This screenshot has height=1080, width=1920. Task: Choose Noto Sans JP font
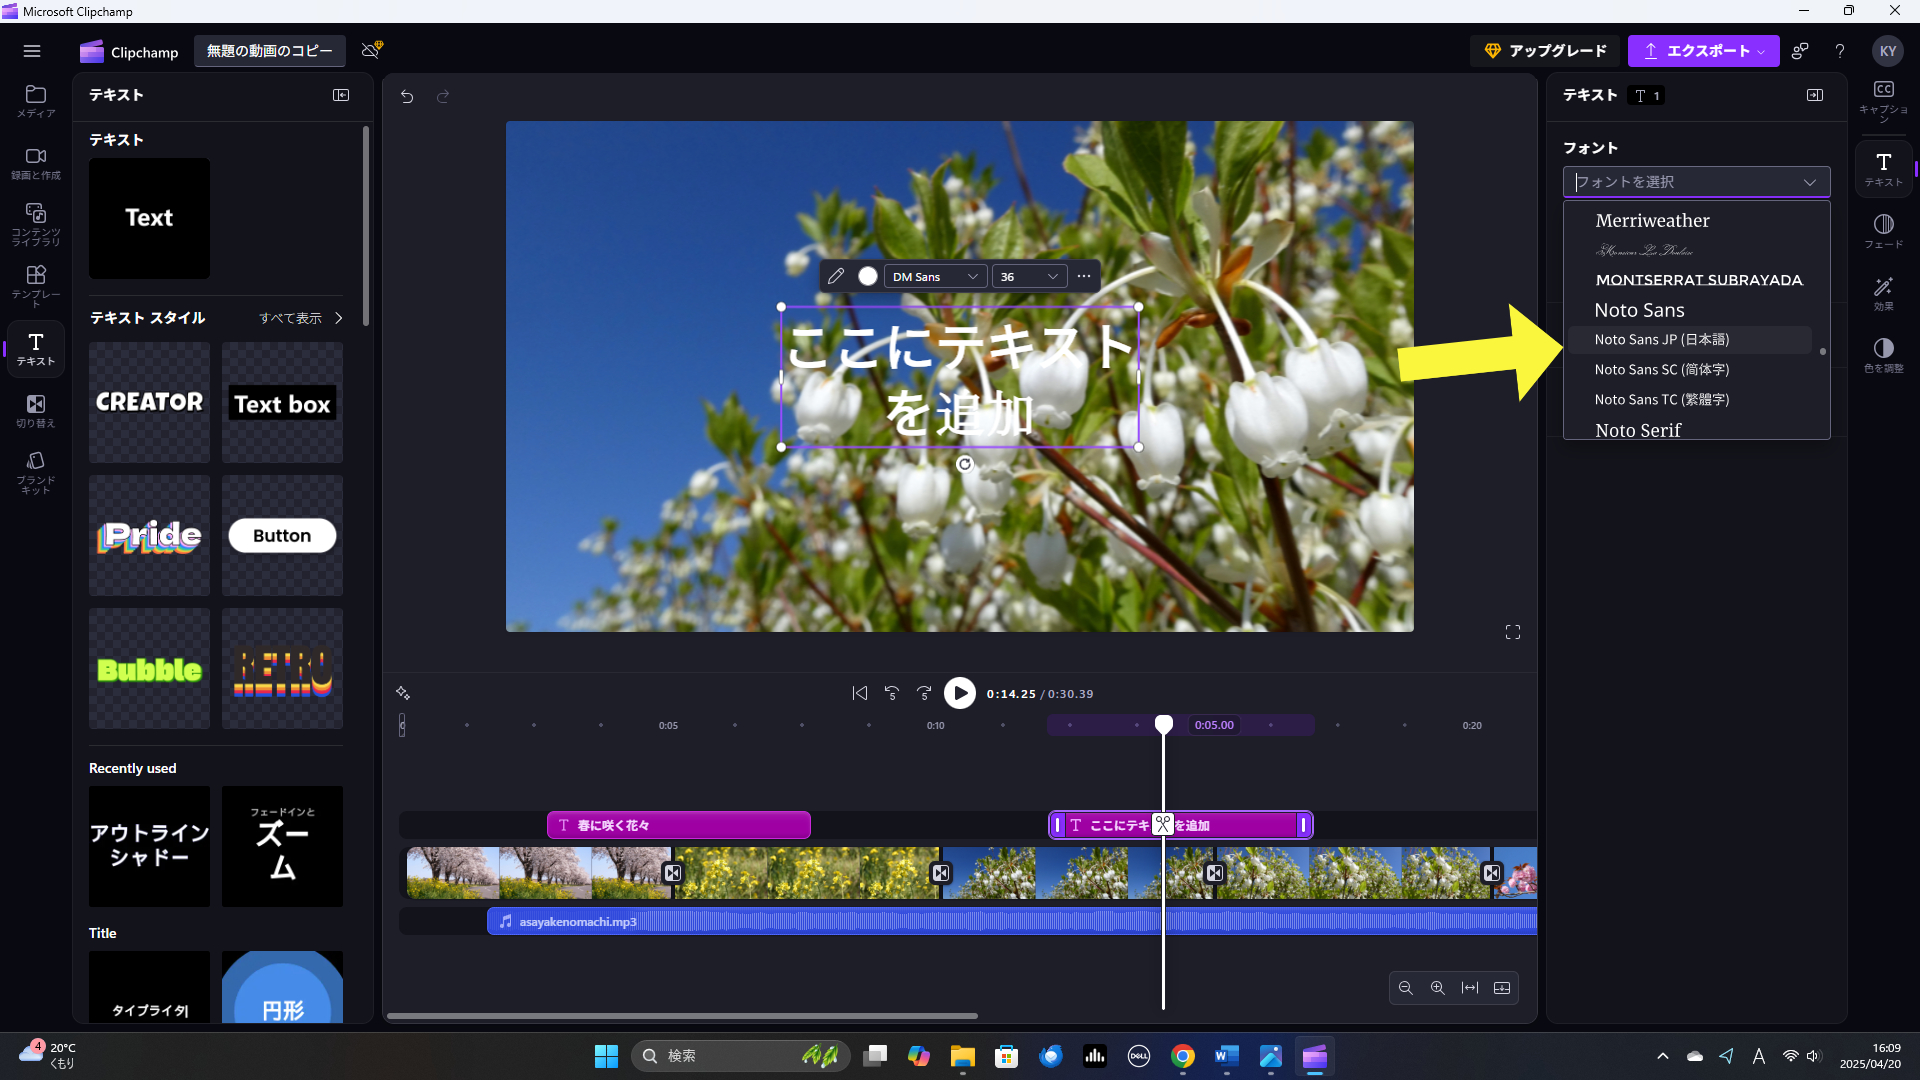(1689, 340)
